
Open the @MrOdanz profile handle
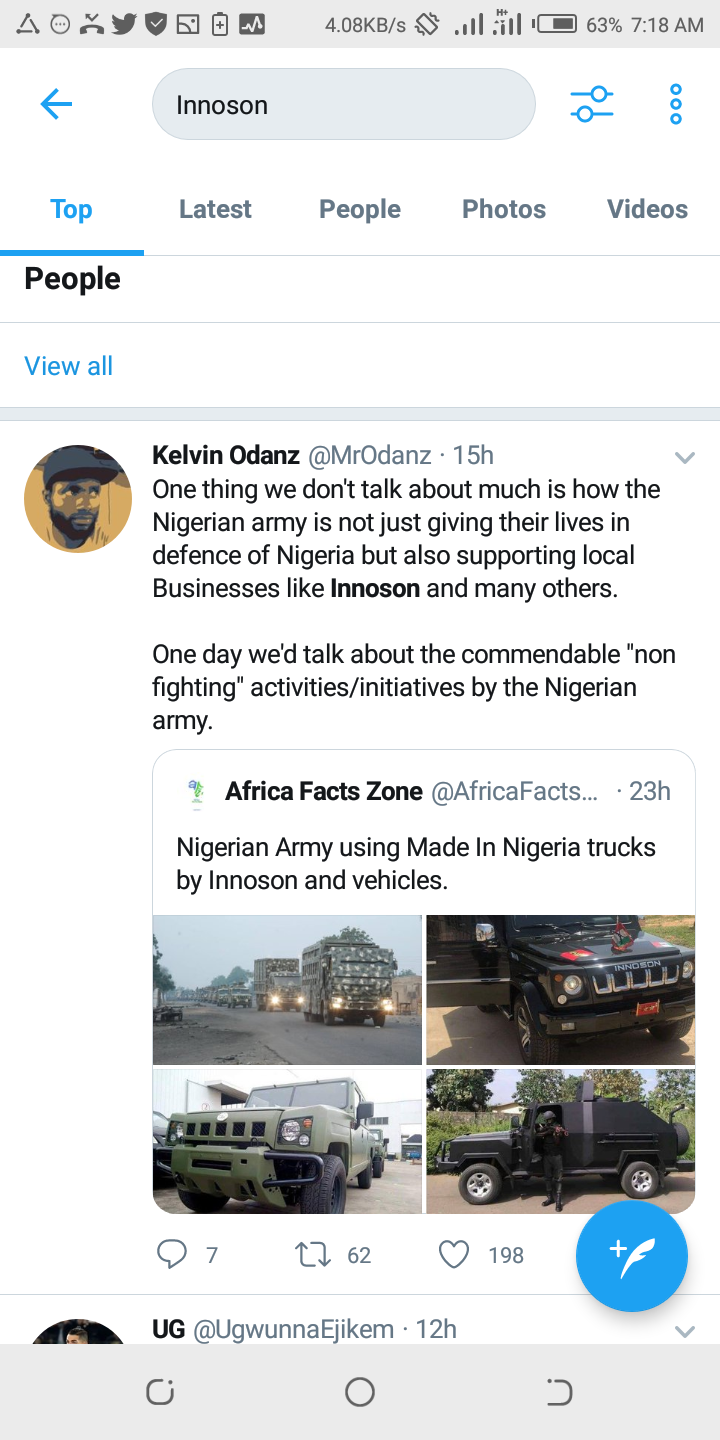point(369,456)
